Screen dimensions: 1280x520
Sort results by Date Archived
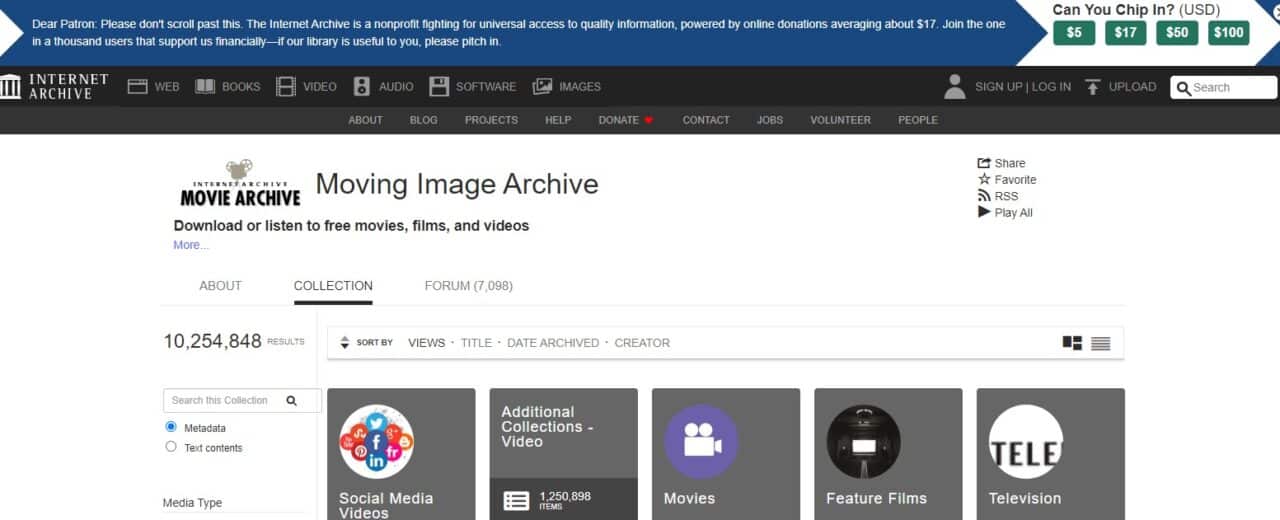point(553,343)
